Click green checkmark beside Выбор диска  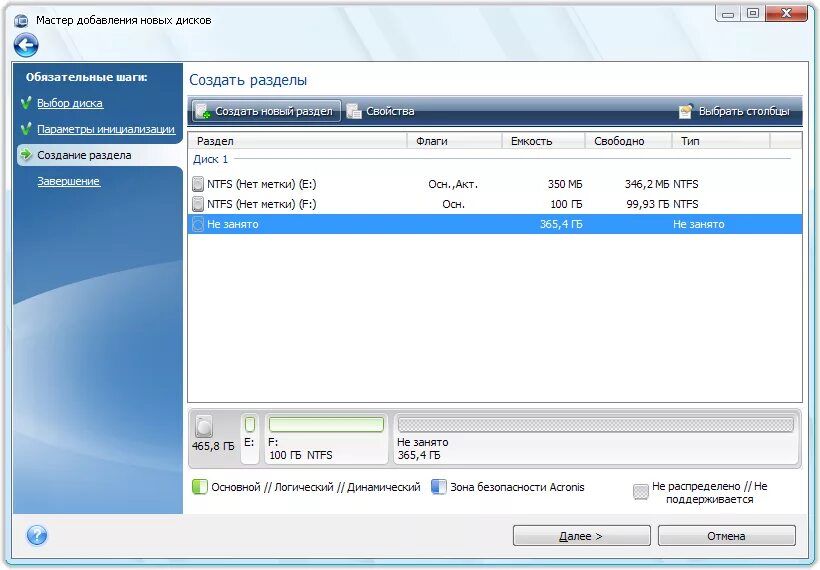click(26, 102)
